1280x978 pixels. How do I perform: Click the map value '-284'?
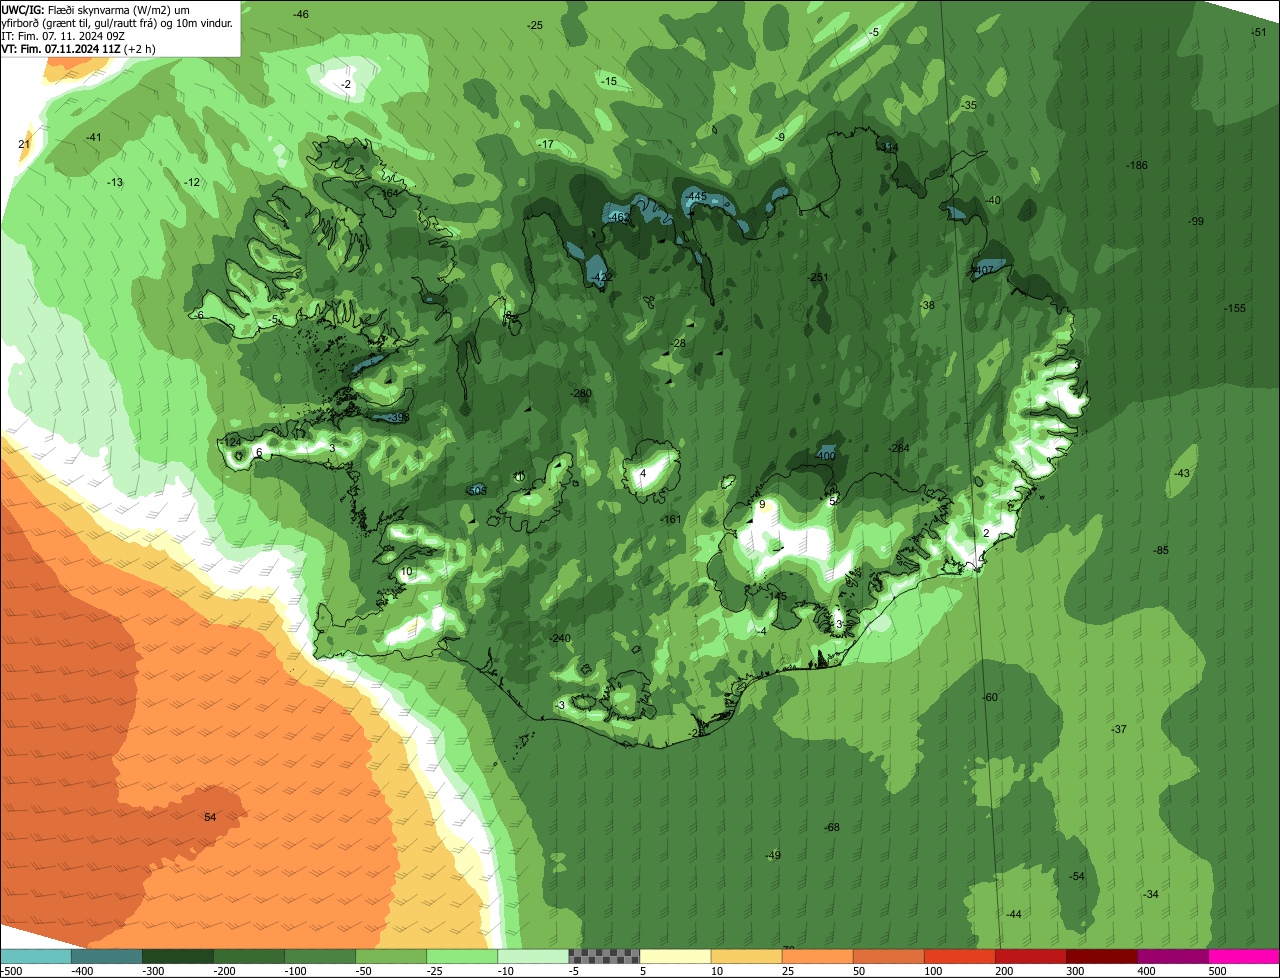[x=899, y=448]
